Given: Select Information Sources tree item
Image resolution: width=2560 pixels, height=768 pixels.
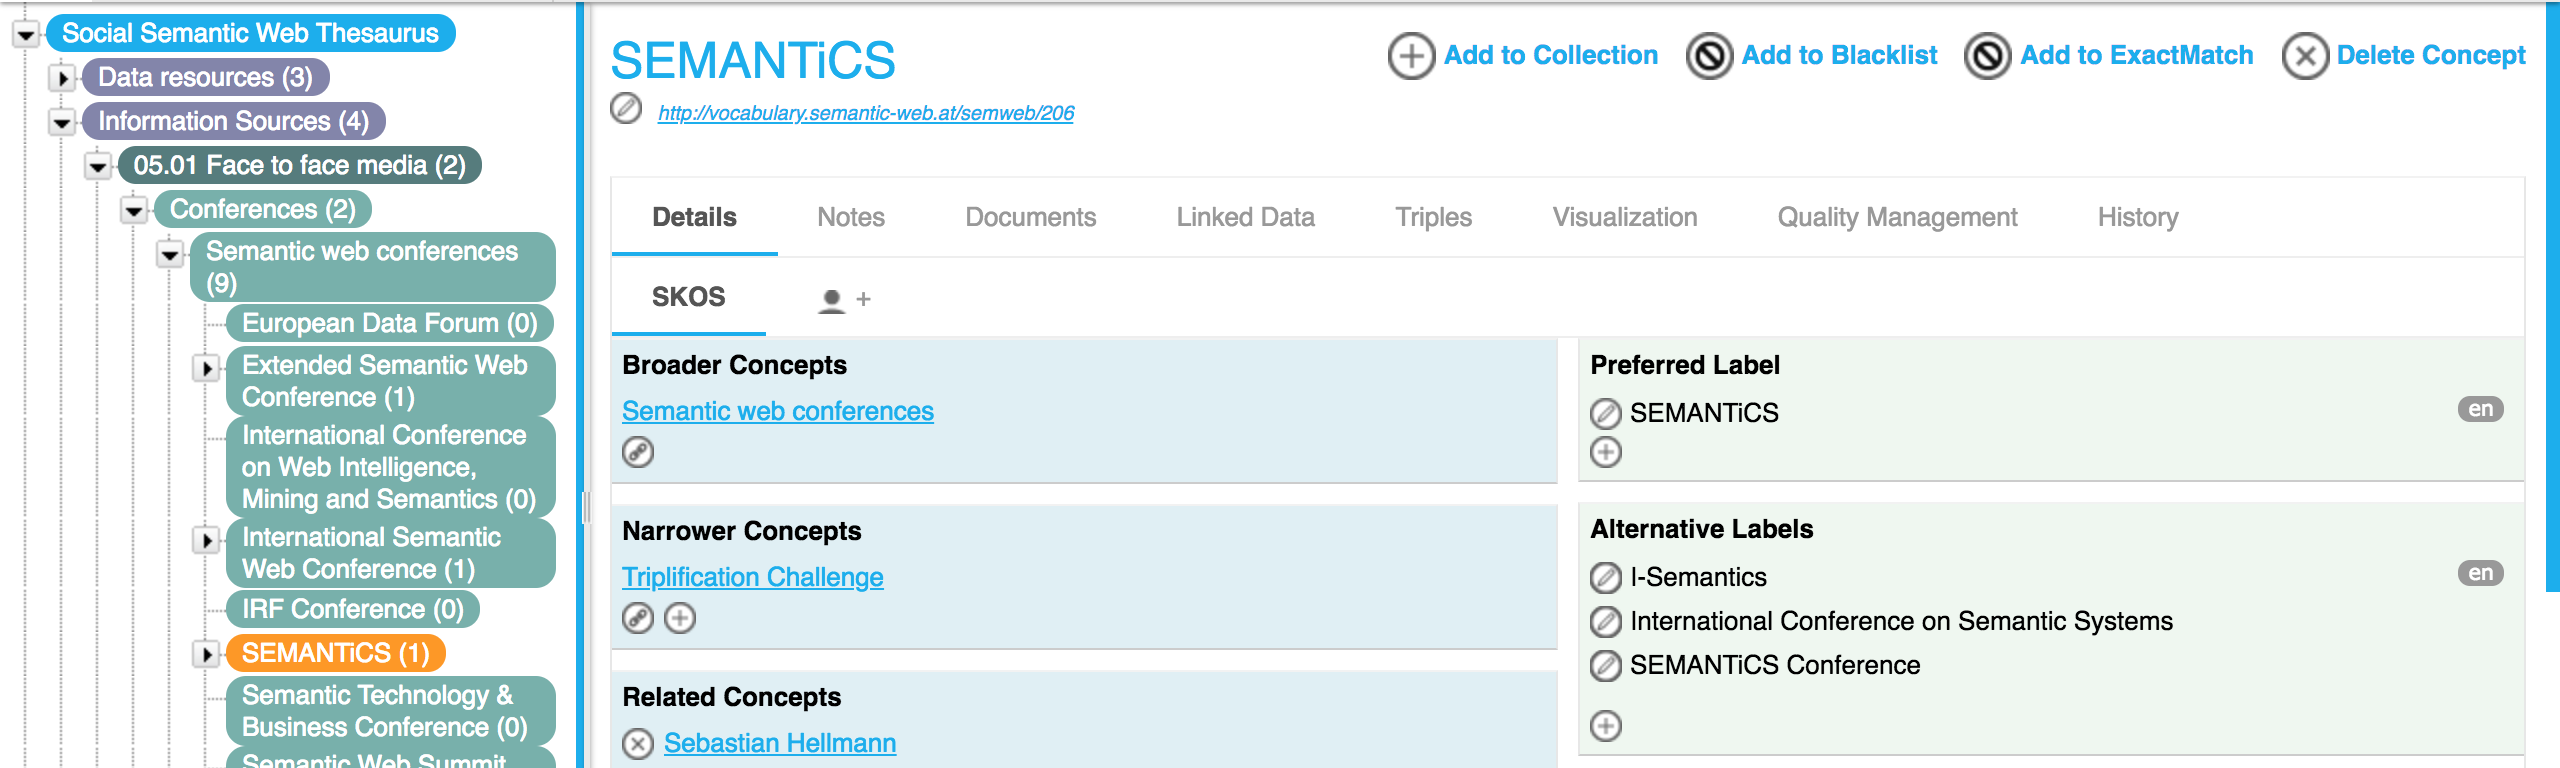Looking at the screenshot, I should click(233, 121).
